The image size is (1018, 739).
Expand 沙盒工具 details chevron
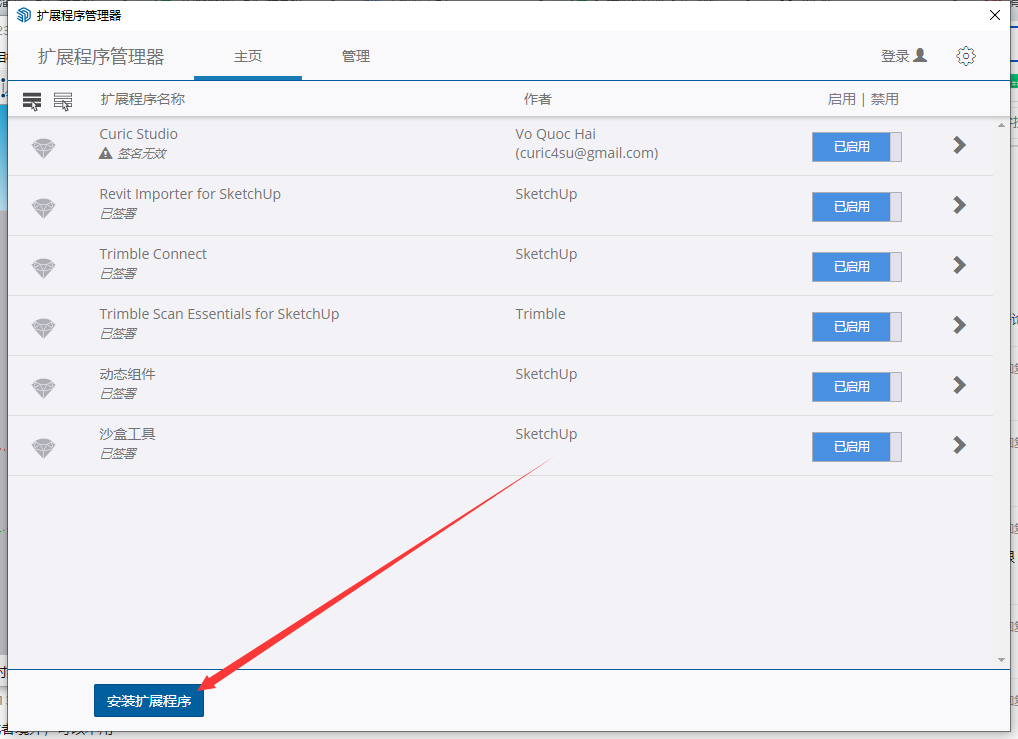click(x=960, y=445)
